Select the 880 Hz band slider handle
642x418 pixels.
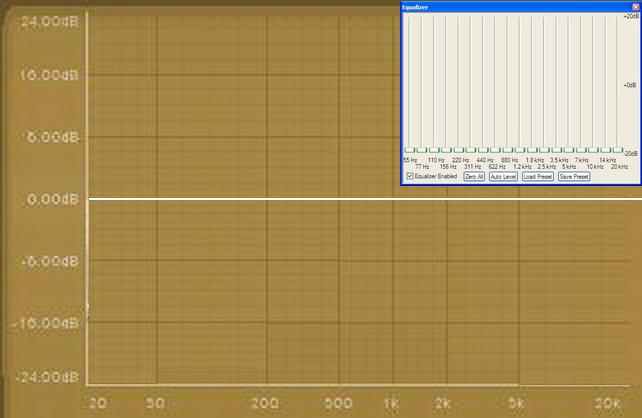coord(508,150)
